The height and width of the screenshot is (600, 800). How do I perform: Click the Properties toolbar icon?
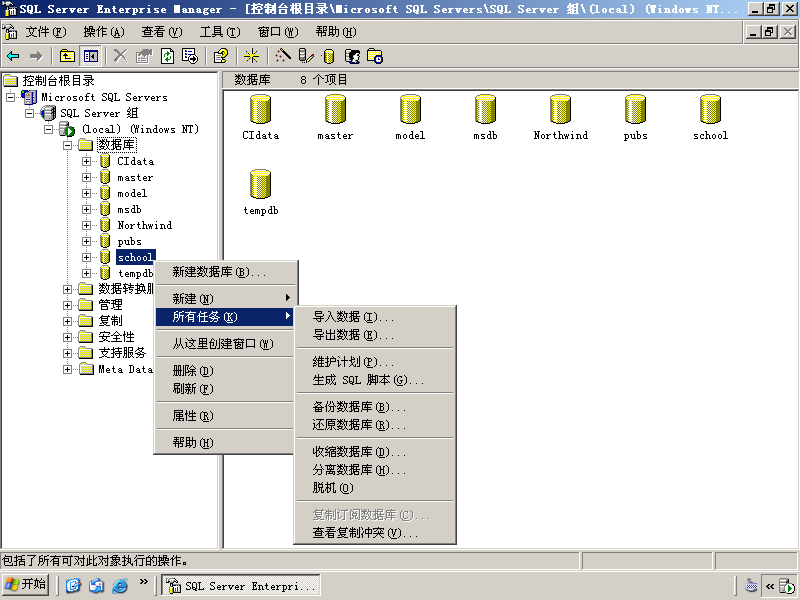click(x=144, y=56)
